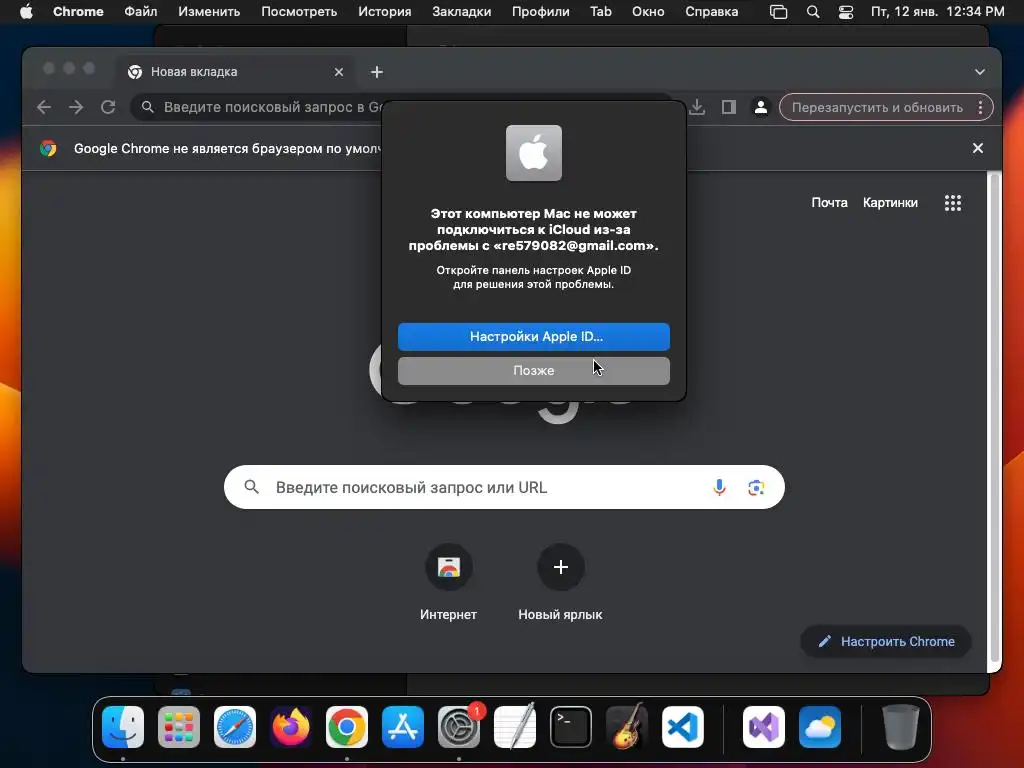Viewport: 1024px width, 768px height.
Task: Click the Chrome icon in the Dock
Action: coord(347,727)
